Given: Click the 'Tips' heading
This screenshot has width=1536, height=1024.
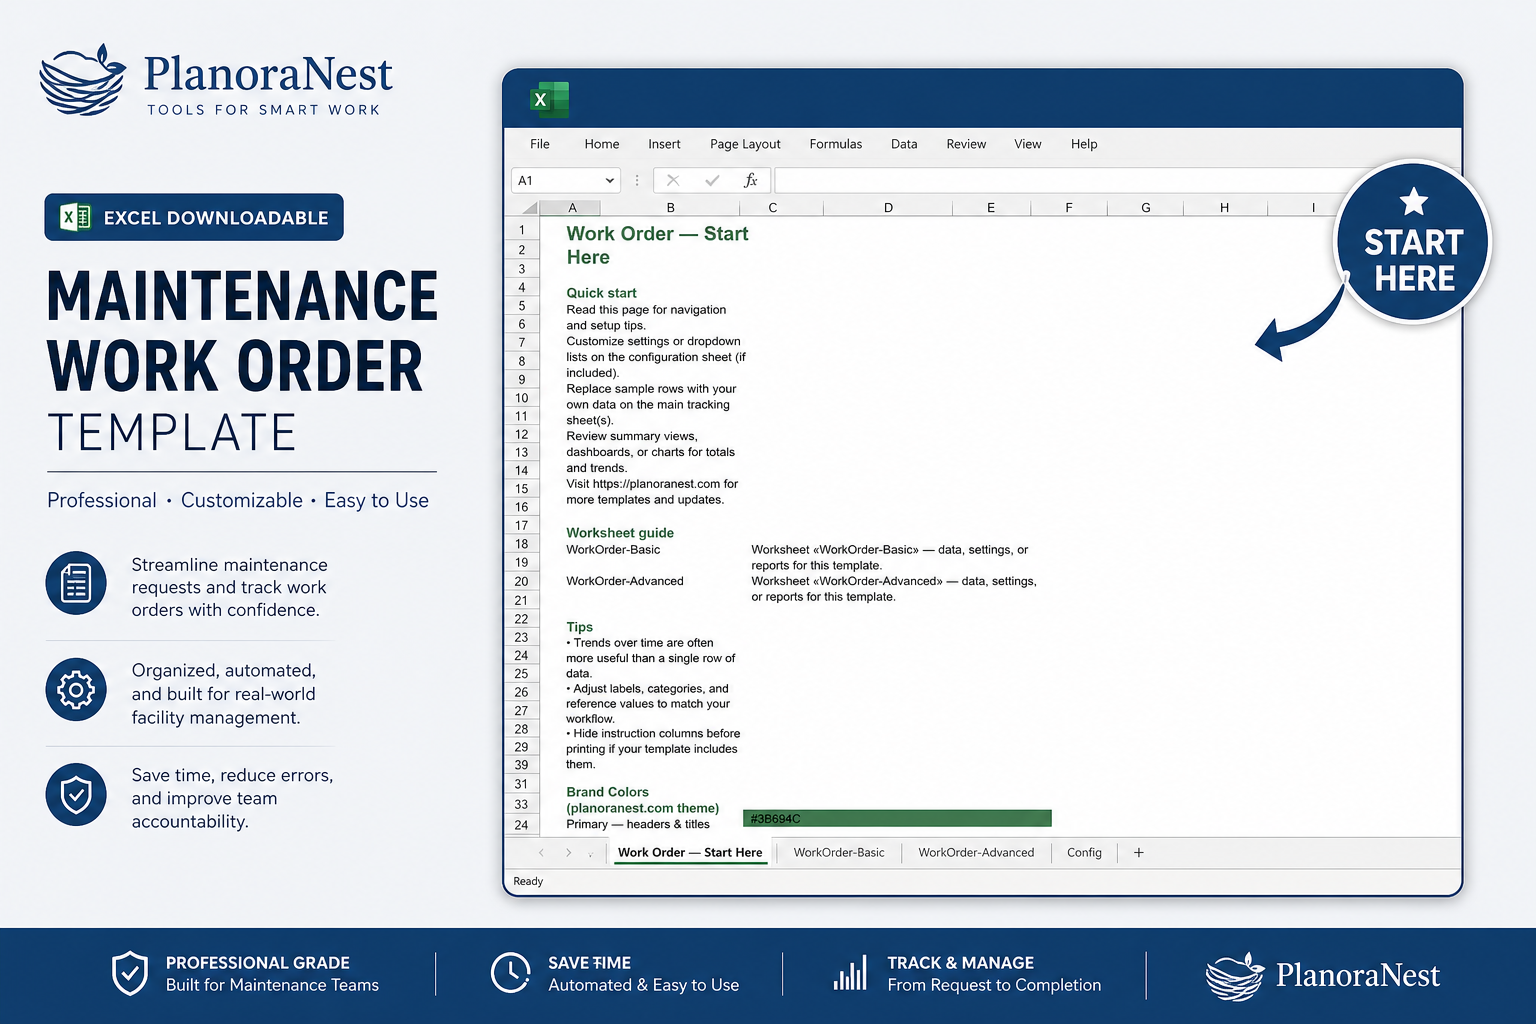Looking at the screenshot, I should (x=580, y=627).
